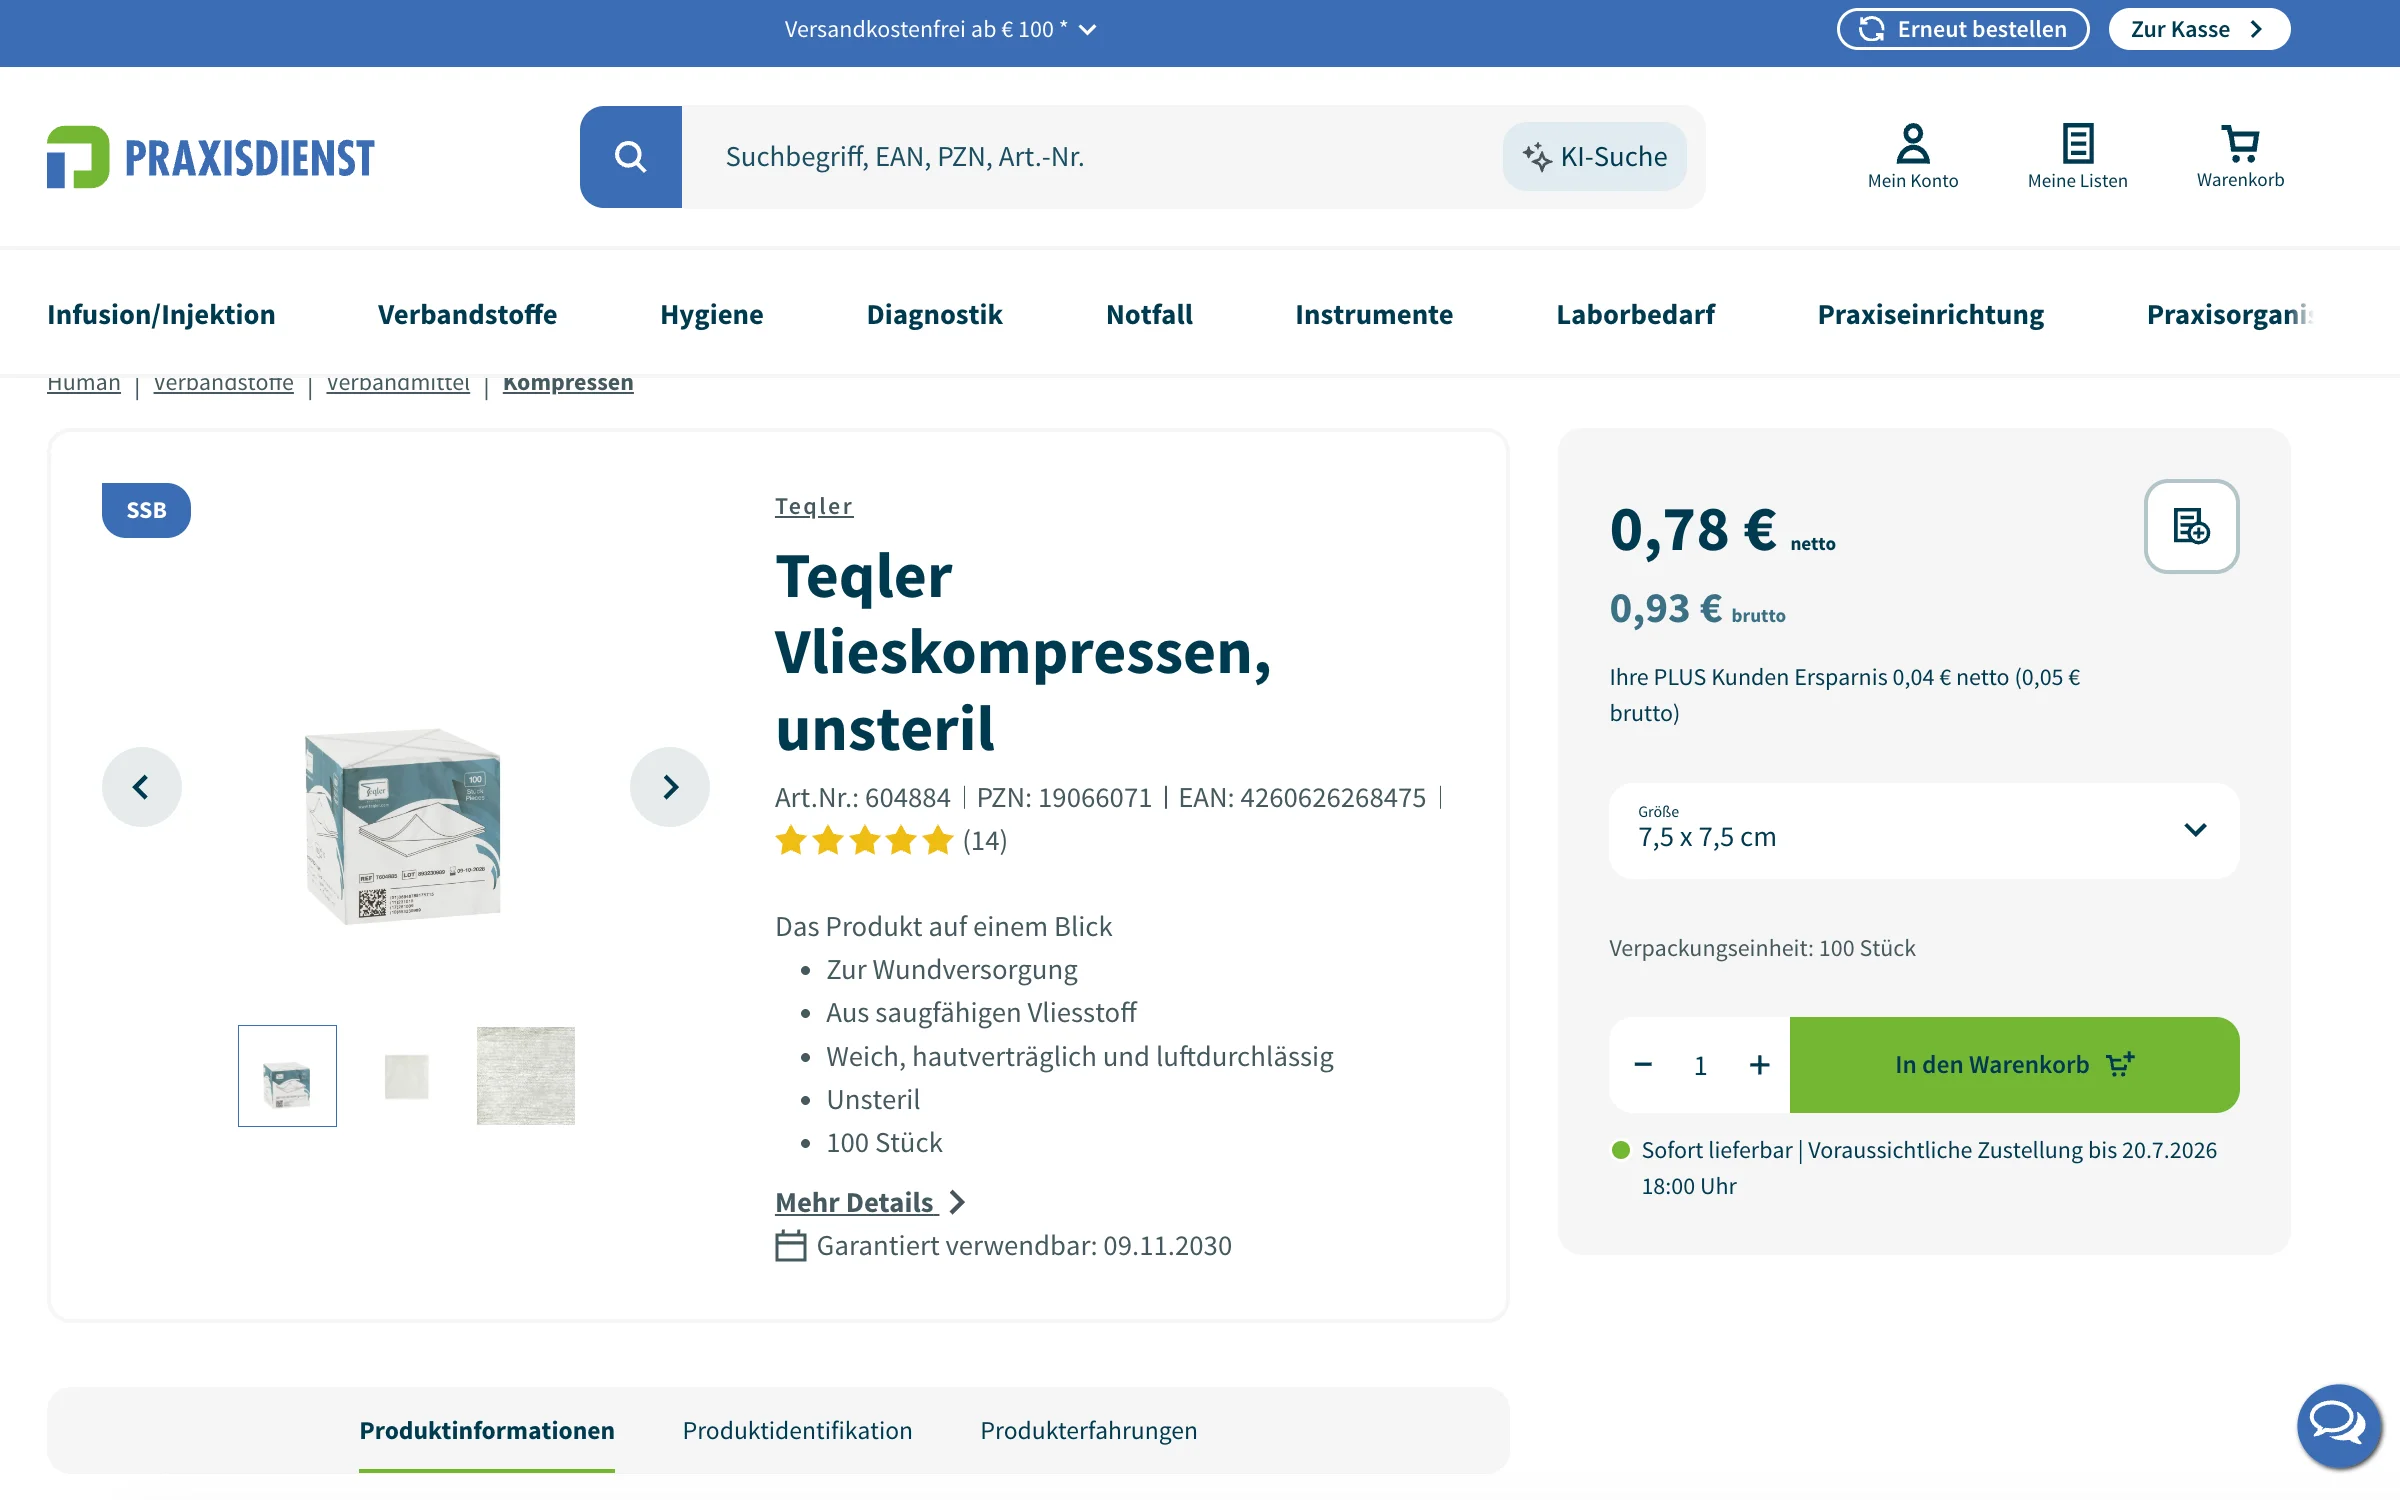
Task: Open Notfall menu
Action: [1149, 314]
